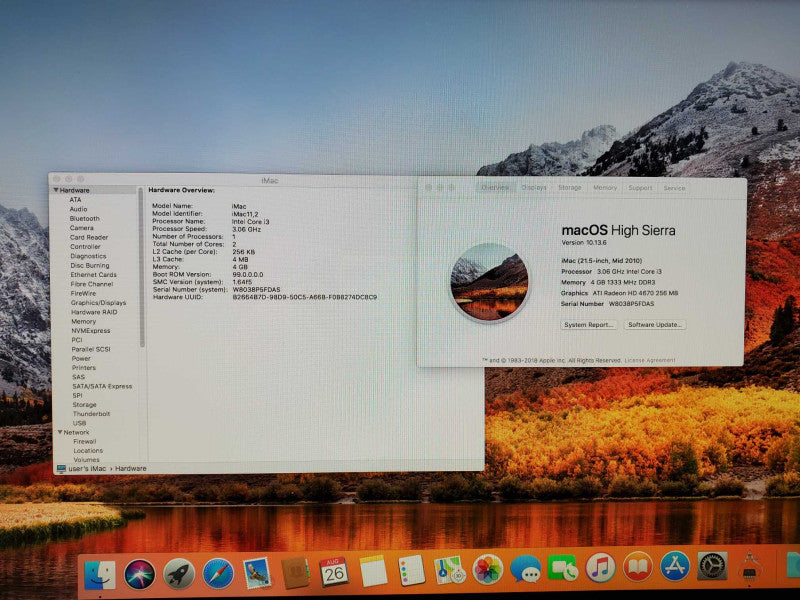Open Photos app from the Dock

[488, 569]
